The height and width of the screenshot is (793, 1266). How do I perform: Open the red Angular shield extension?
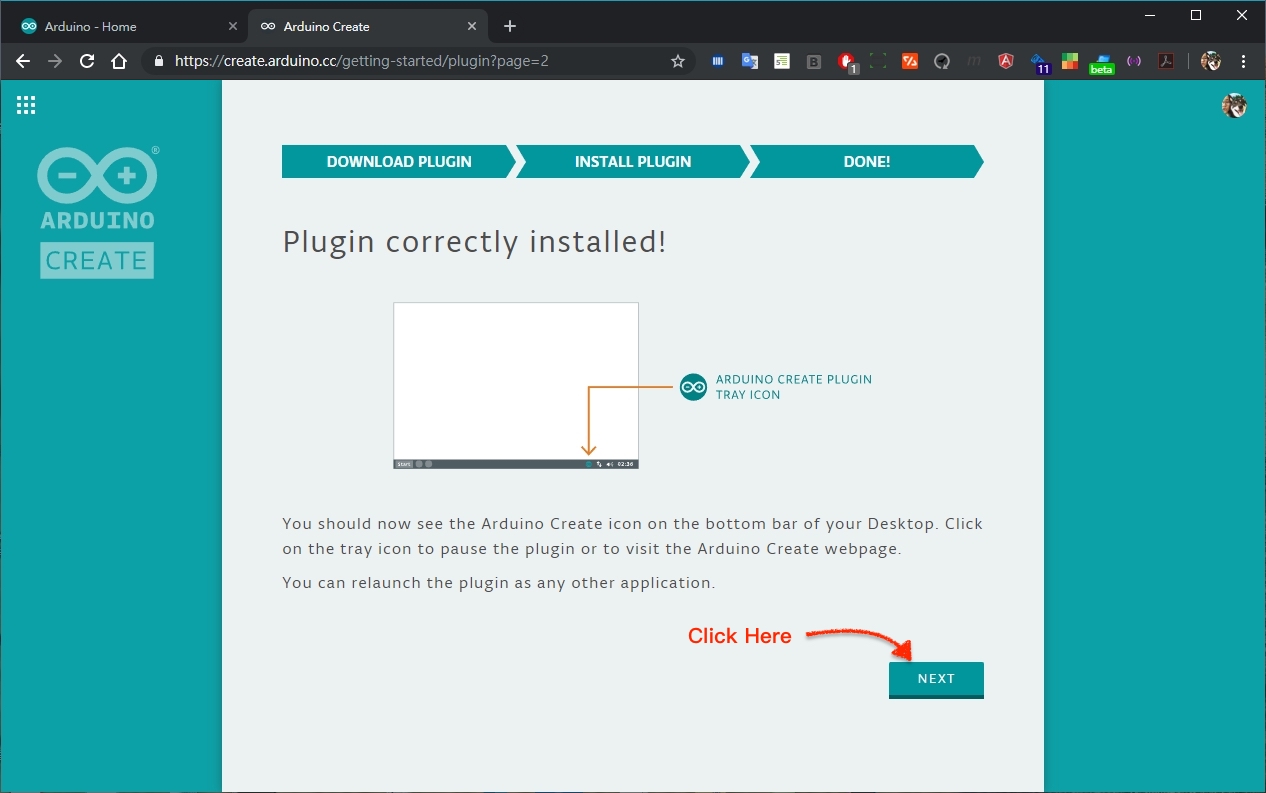tap(1006, 61)
